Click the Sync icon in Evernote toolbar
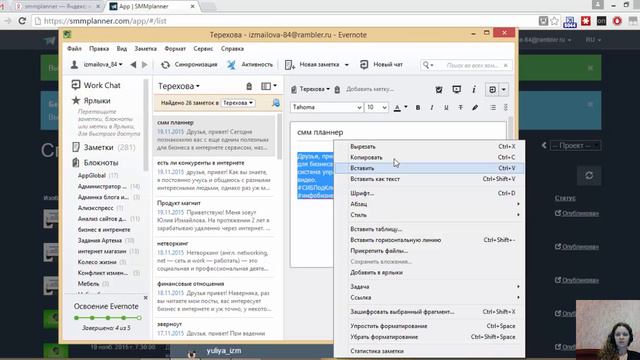 coord(165,64)
